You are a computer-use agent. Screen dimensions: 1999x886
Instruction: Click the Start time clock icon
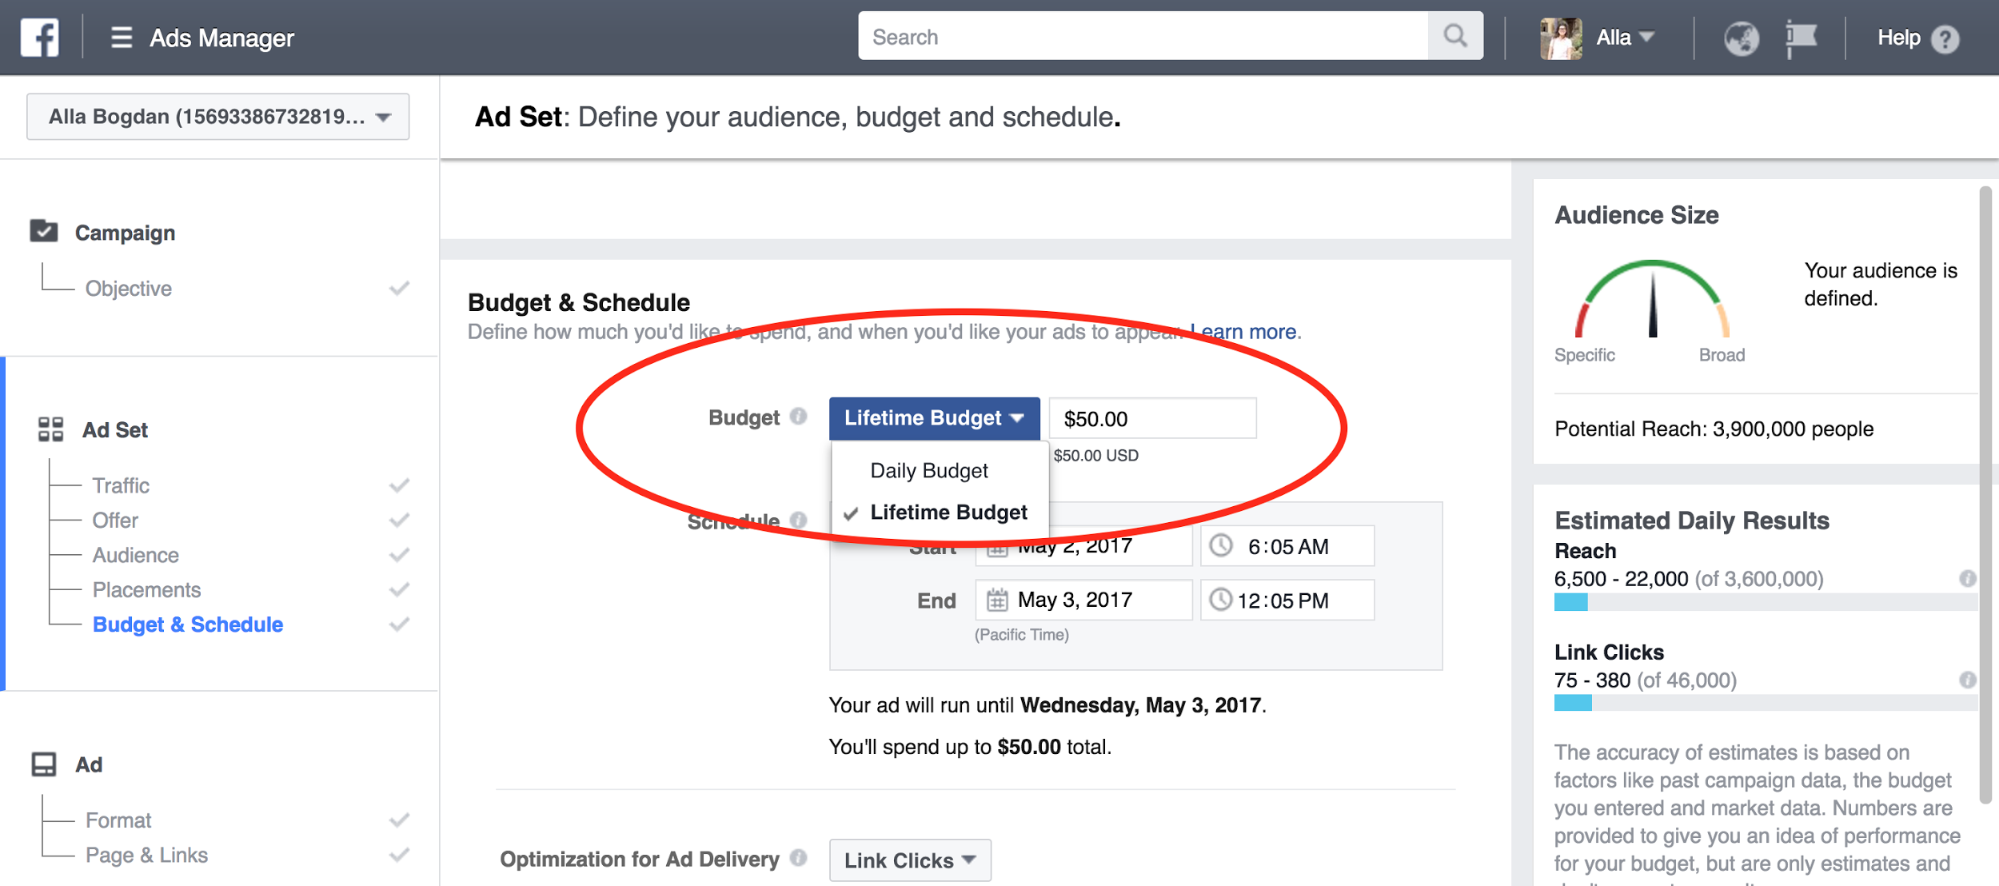[1221, 546]
